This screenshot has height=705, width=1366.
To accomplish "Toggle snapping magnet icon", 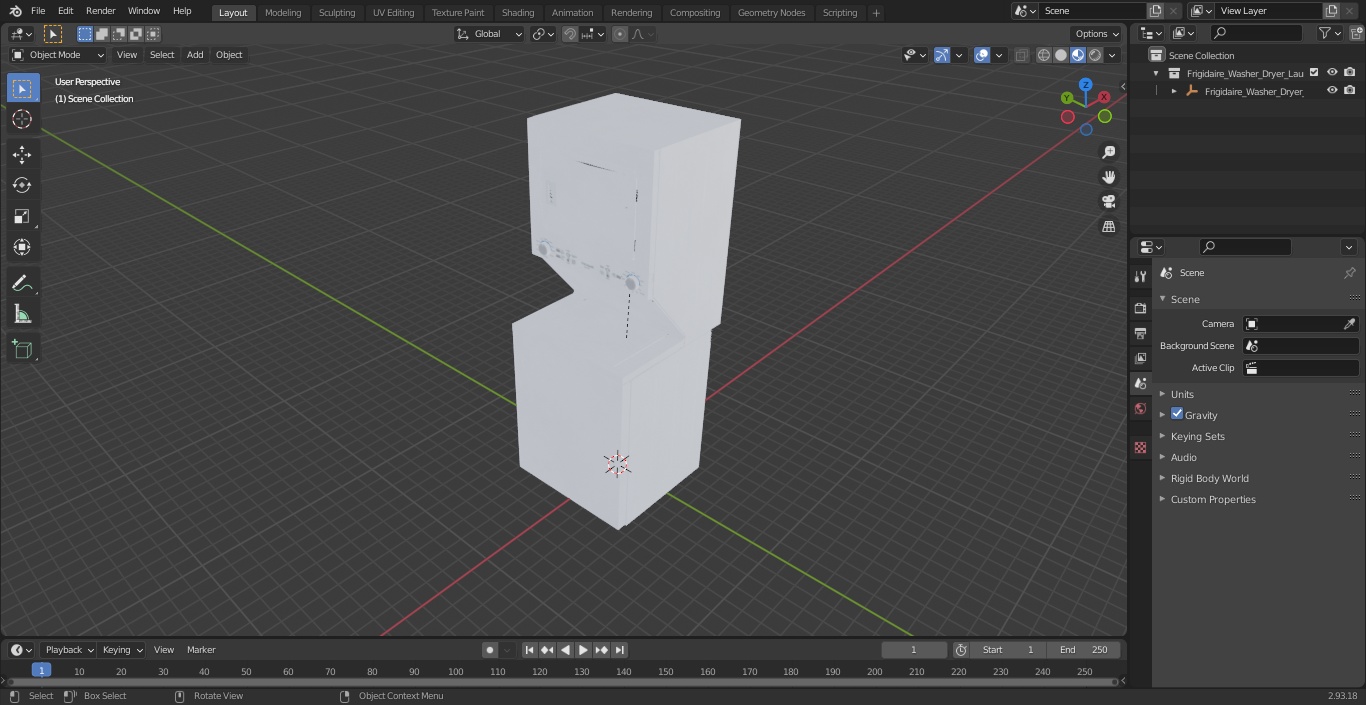I will click(x=570, y=34).
